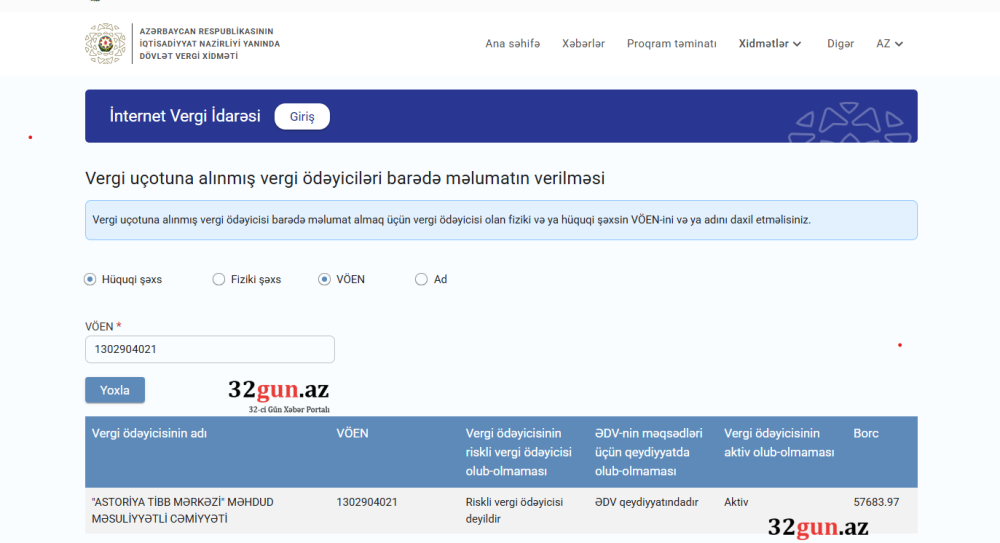Select the Fiziki şəxs radio button
The height and width of the screenshot is (543, 1000).
pos(219,280)
